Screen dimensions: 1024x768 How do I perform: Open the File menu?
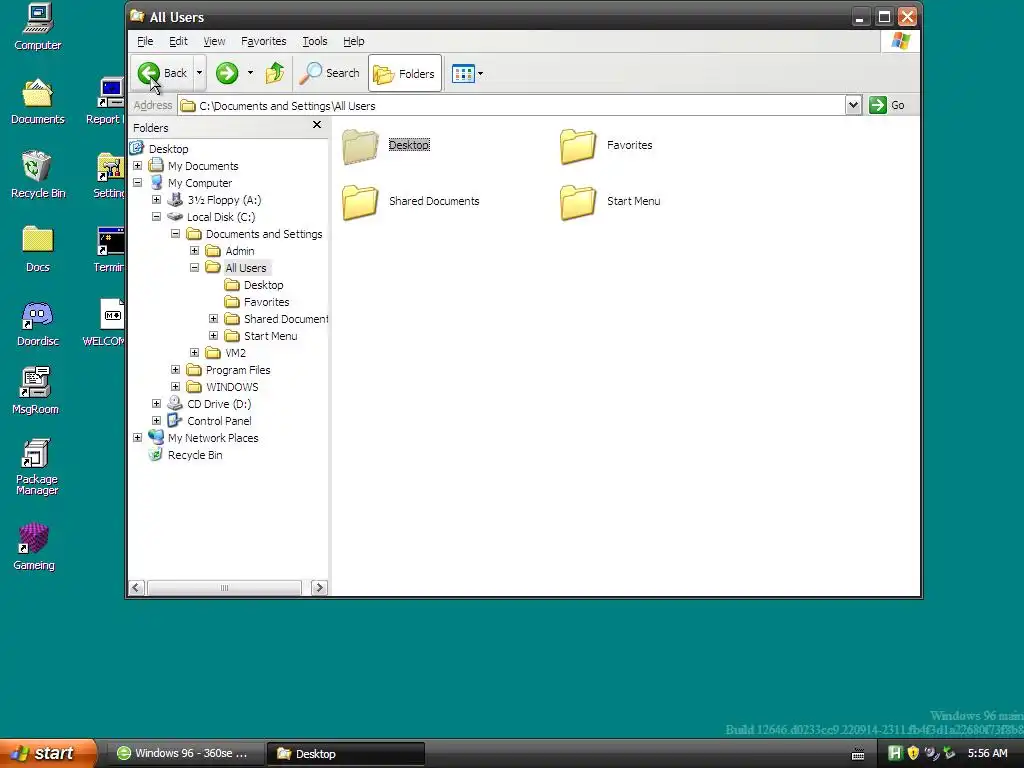click(x=145, y=41)
